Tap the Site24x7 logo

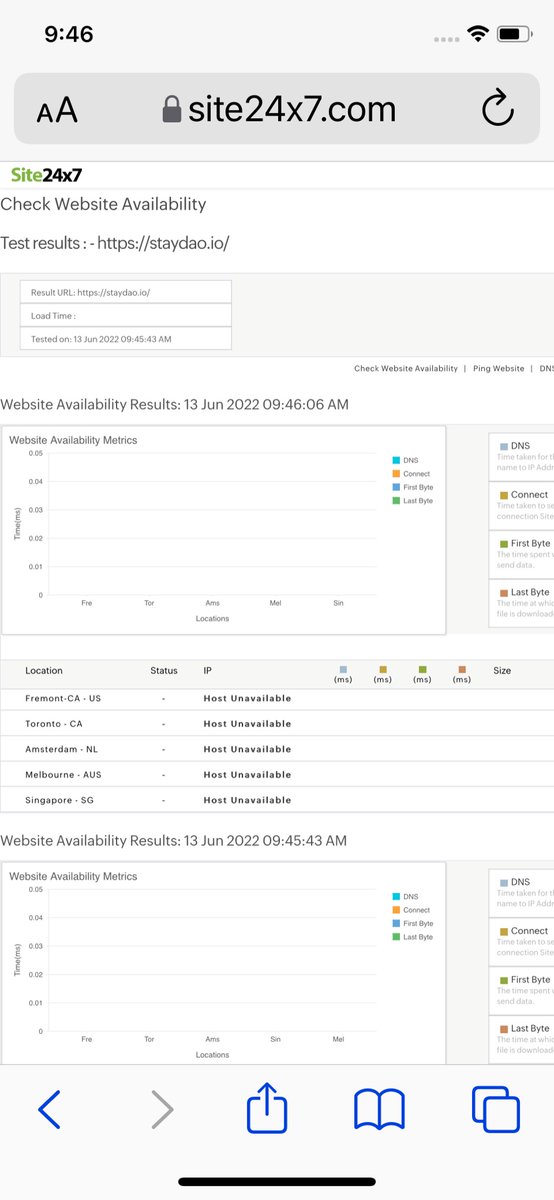[46, 175]
